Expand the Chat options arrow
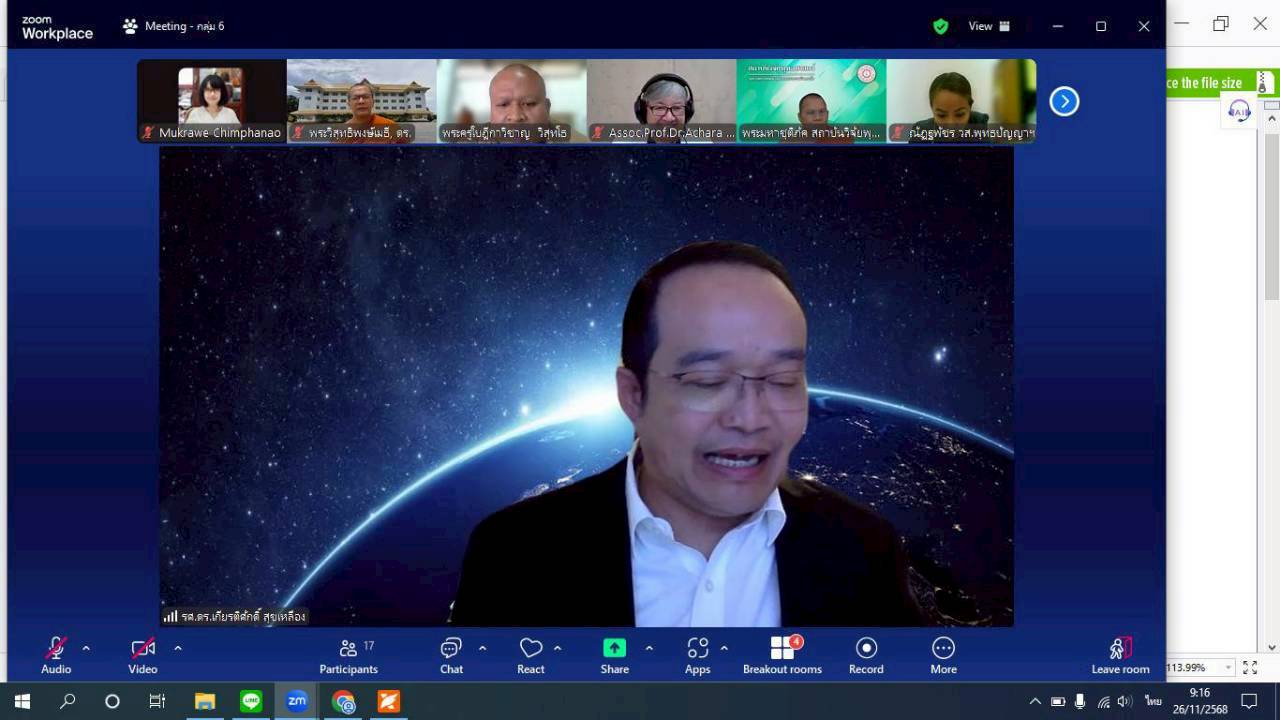Image resolution: width=1280 pixels, height=720 pixels. 482,648
